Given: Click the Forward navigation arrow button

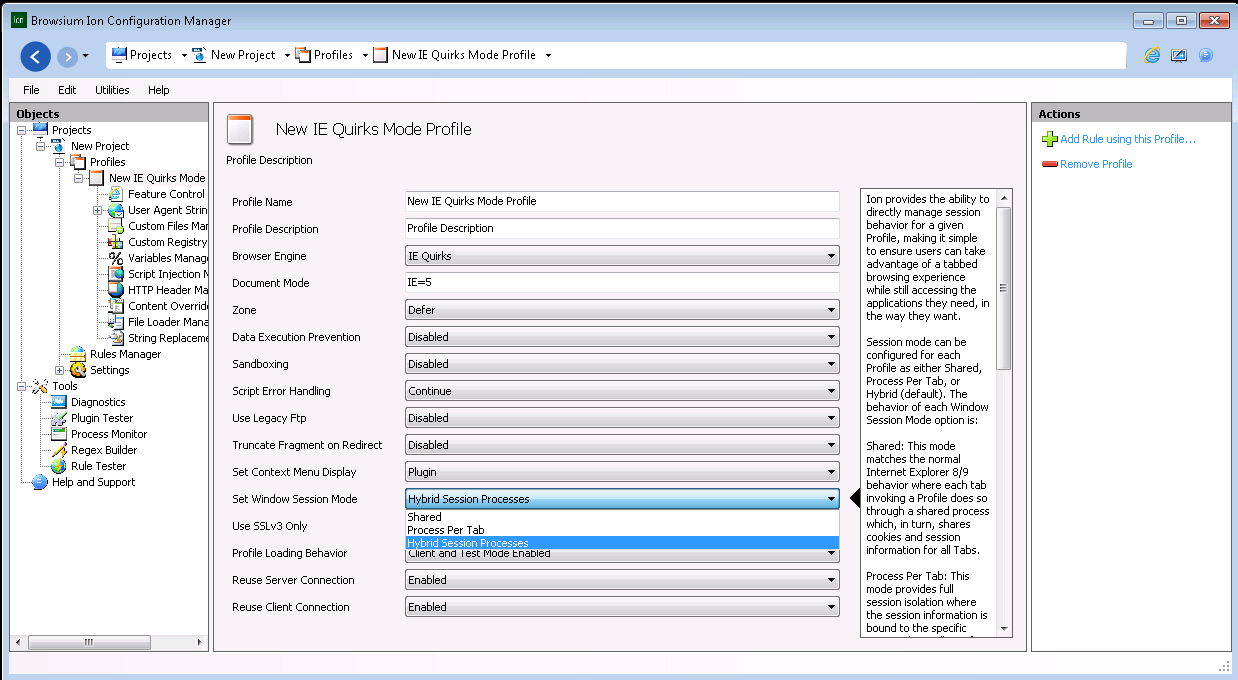Looking at the screenshot, I should (x=67, y=56).
